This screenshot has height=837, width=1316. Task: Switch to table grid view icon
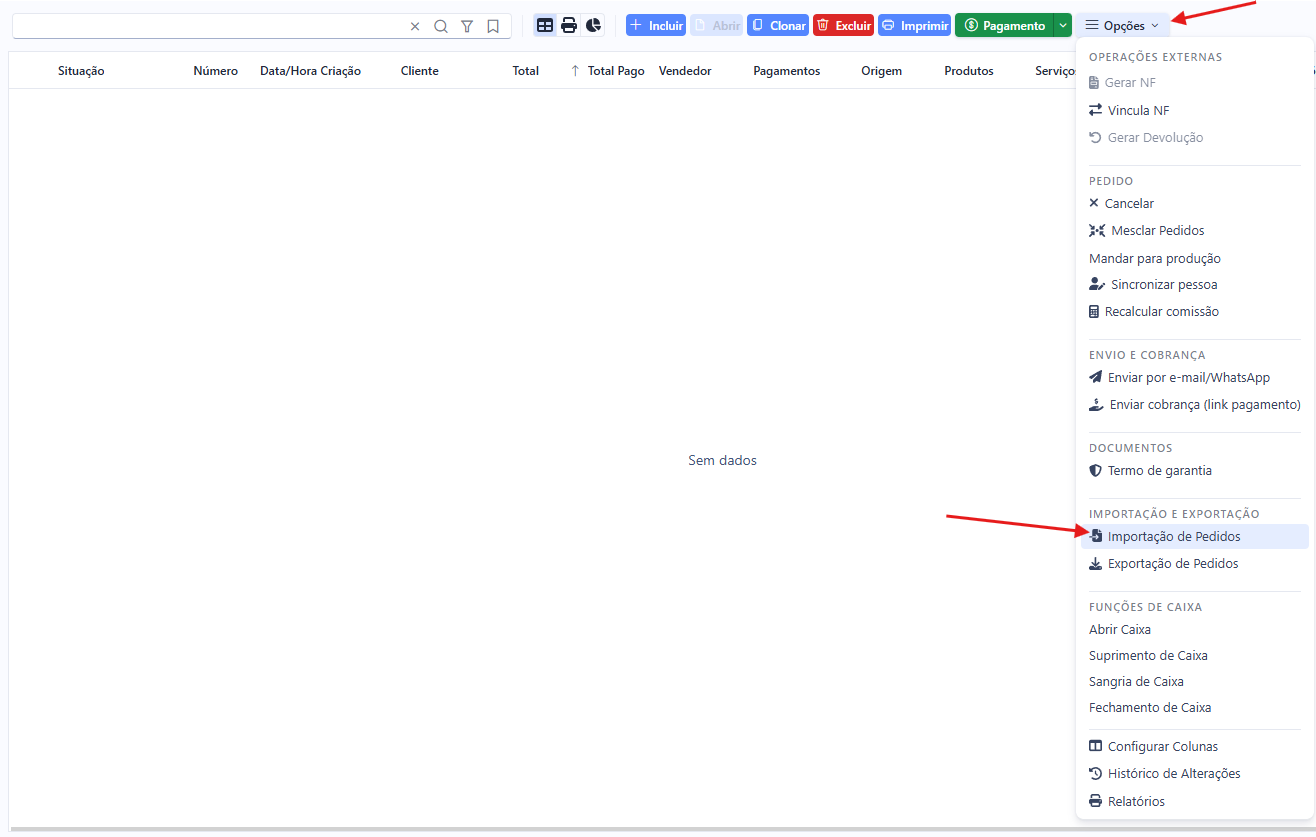click(x=545, y=25)
